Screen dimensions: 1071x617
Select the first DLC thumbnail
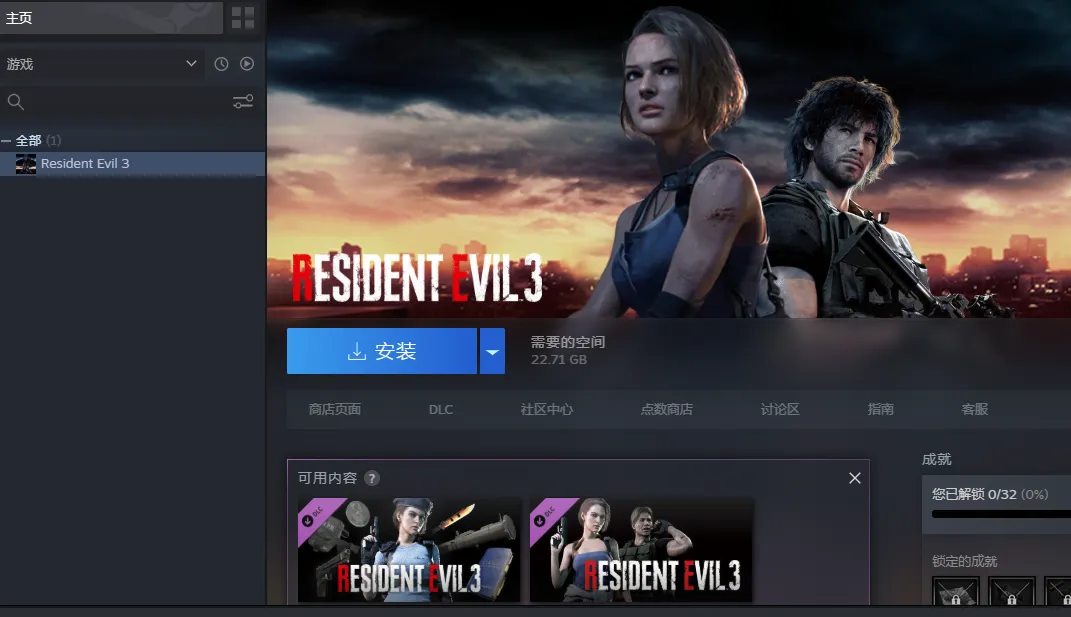(409, 550)
